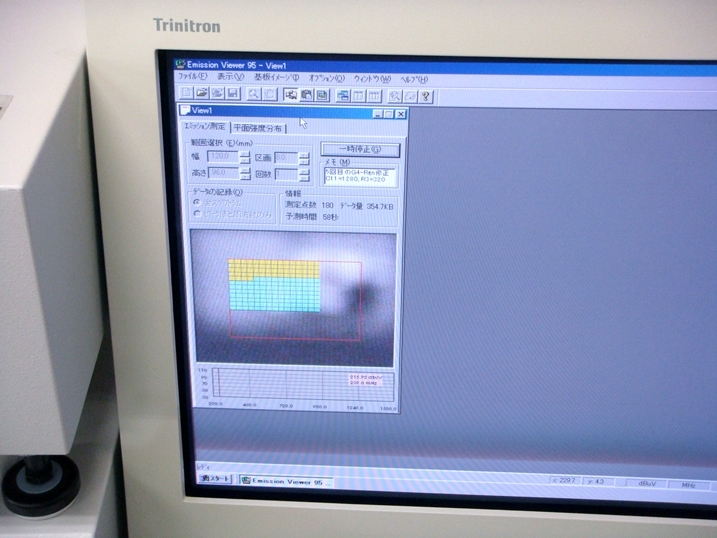This screenshot has height=538, width=717.
Task: Click the 高さ height spinner arrows
Action: click(x=244, y=173)
